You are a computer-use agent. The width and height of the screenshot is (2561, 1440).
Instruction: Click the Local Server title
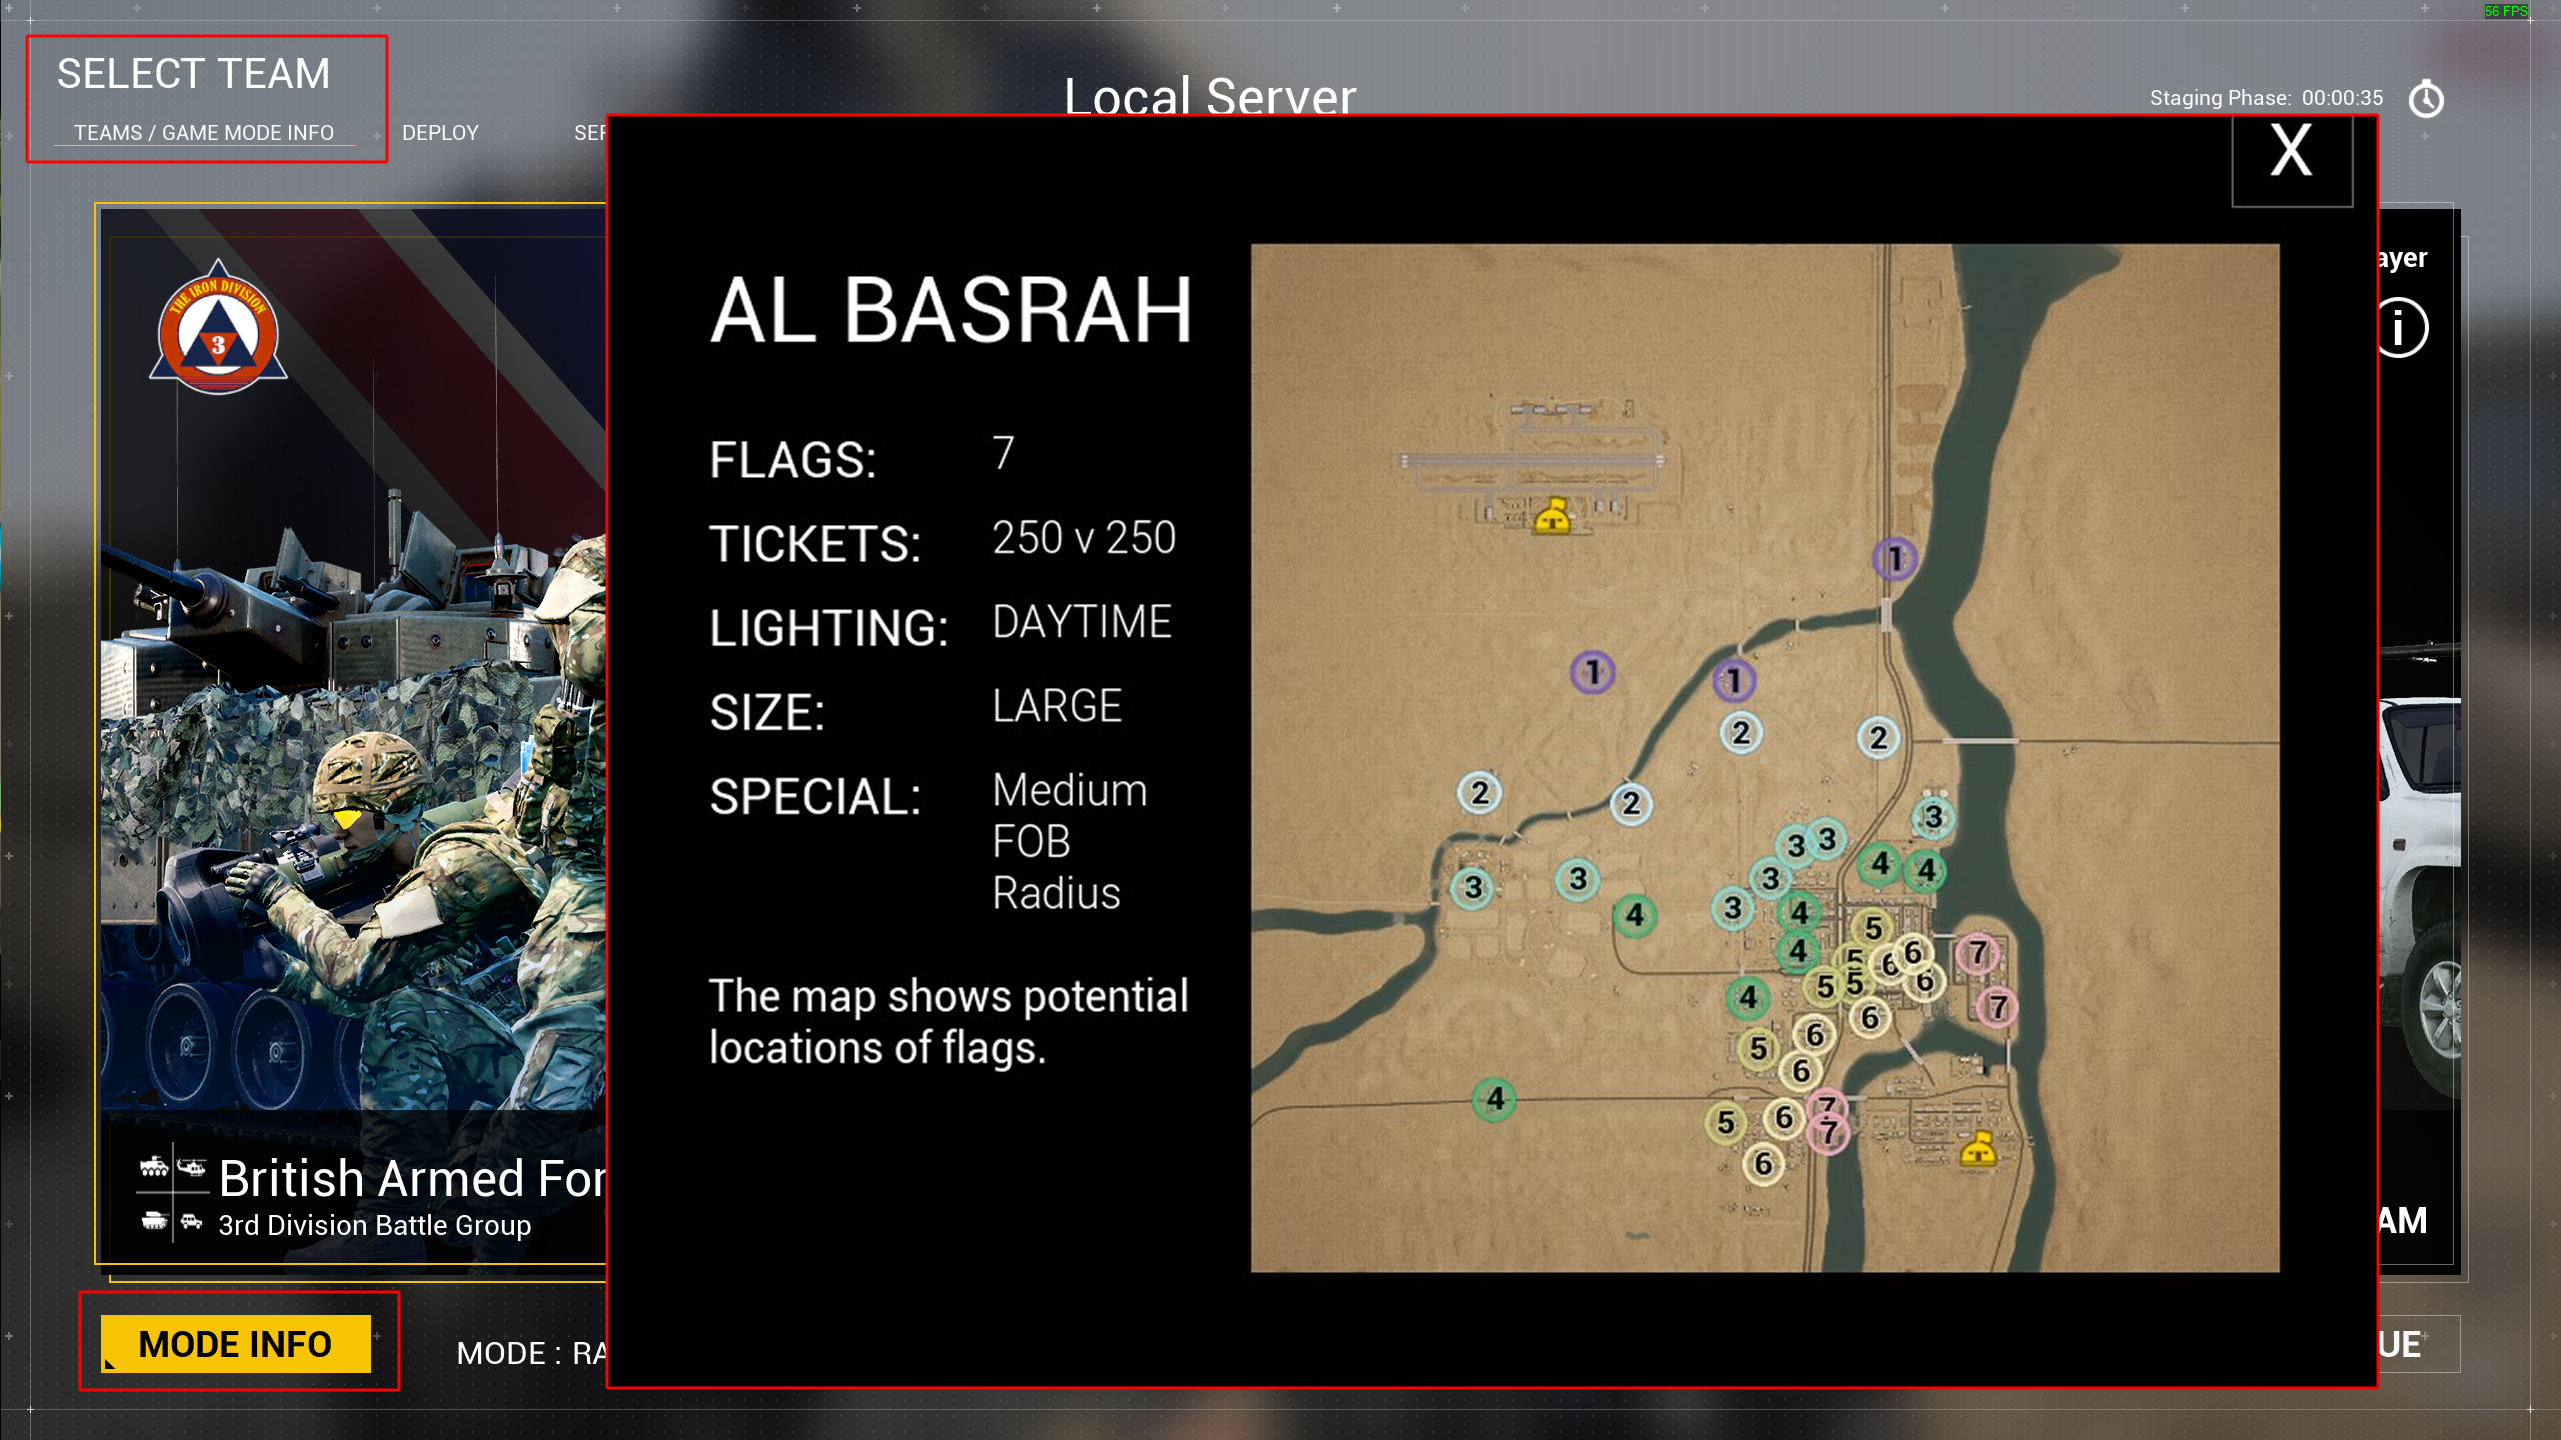click(x=1209, y=96)
